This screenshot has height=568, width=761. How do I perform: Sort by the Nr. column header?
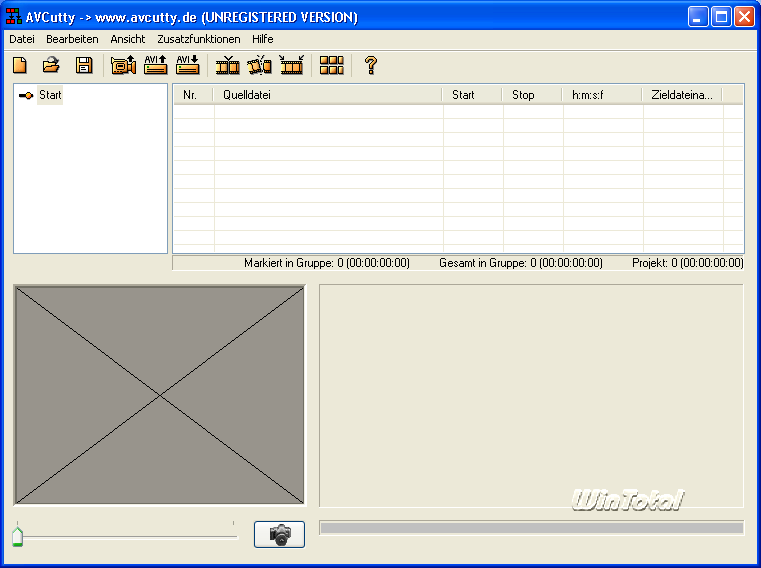(x=194, y=95)
